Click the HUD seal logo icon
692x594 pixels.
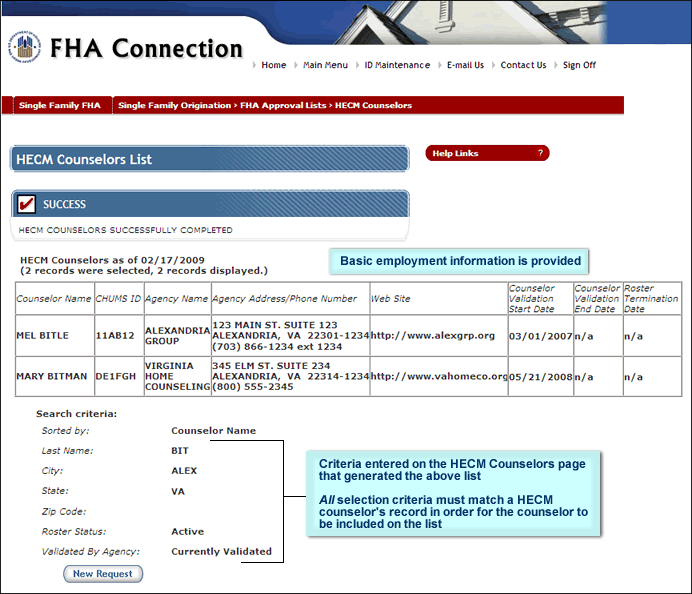click(x=25, y=47)
